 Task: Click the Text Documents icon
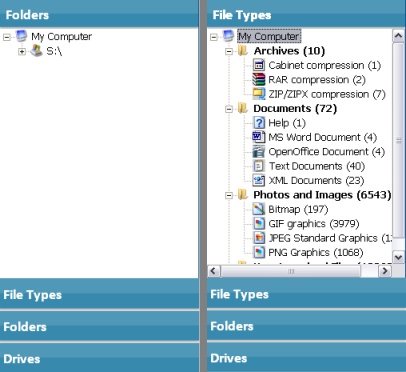click(x=259, y=166)
